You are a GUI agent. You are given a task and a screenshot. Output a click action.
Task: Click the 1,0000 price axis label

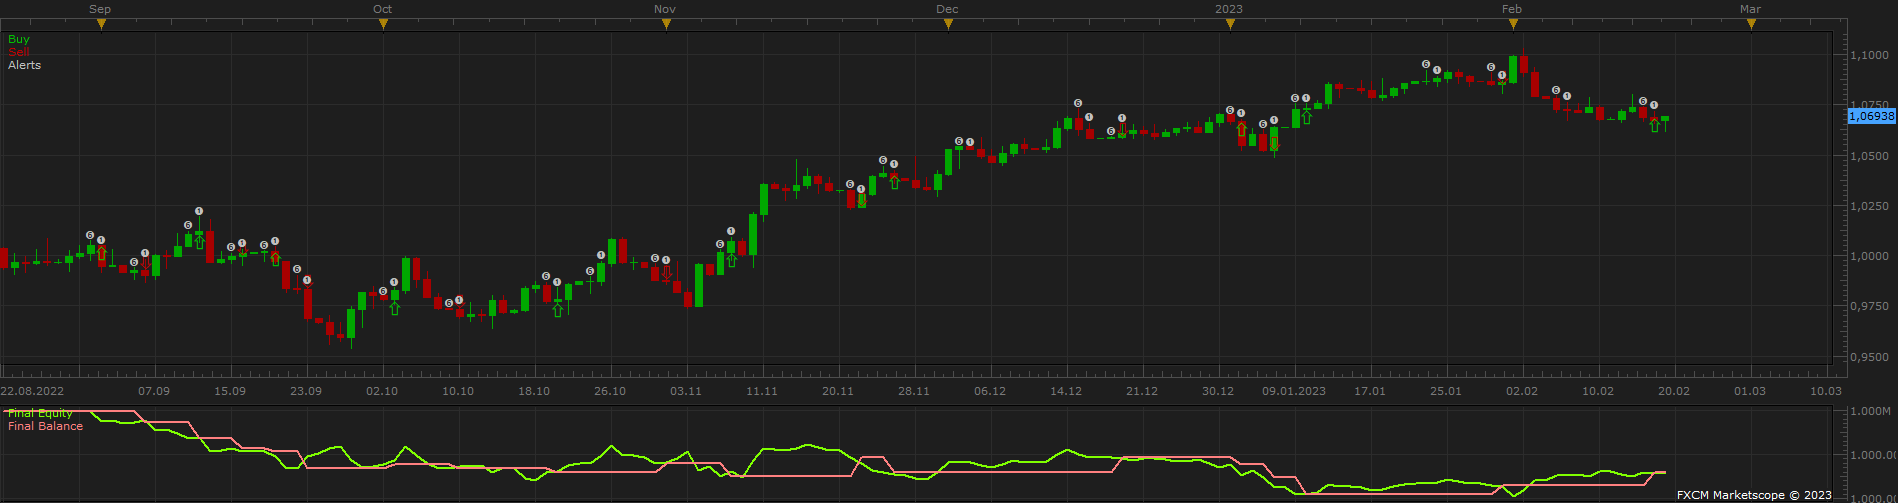(x=1869, y=256)
